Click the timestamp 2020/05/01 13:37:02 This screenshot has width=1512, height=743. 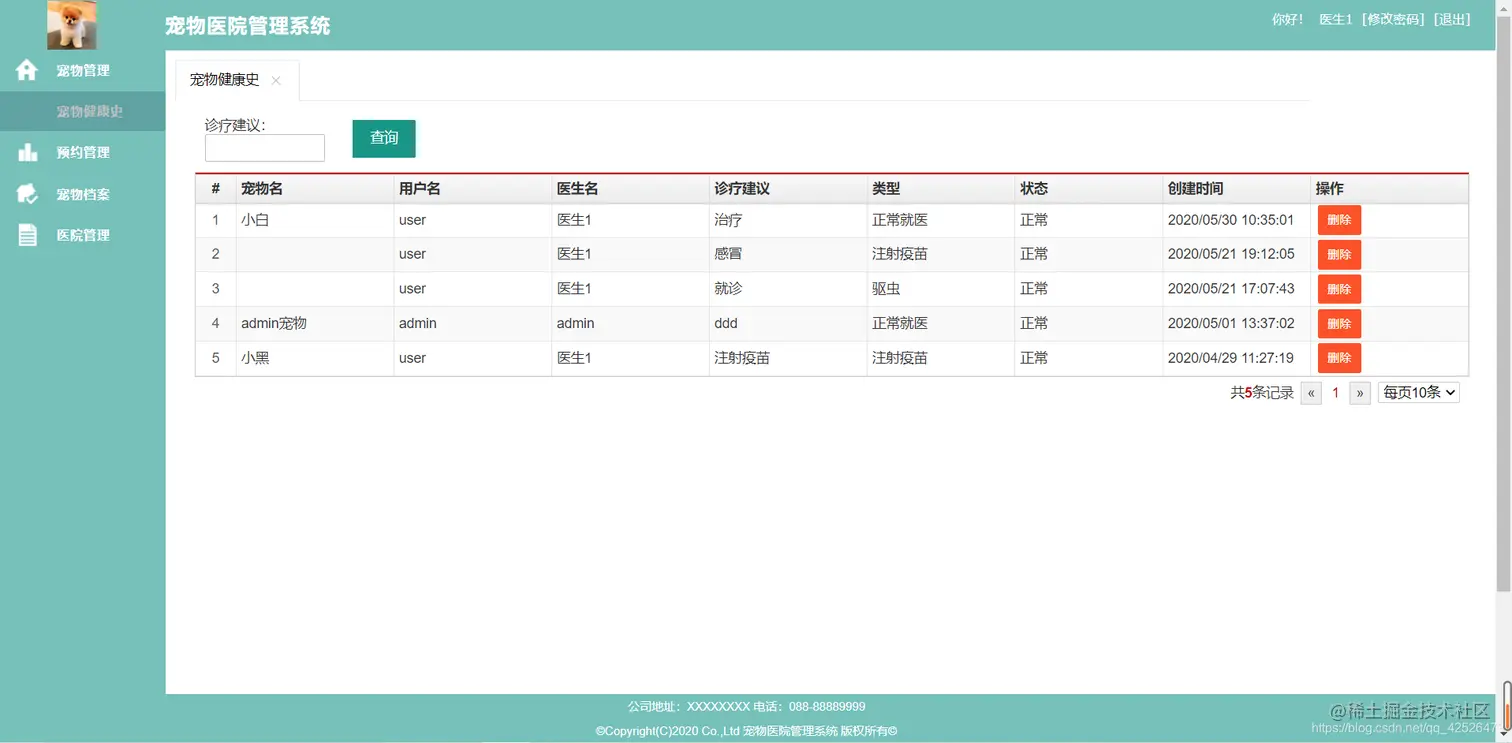[1231, 323]
